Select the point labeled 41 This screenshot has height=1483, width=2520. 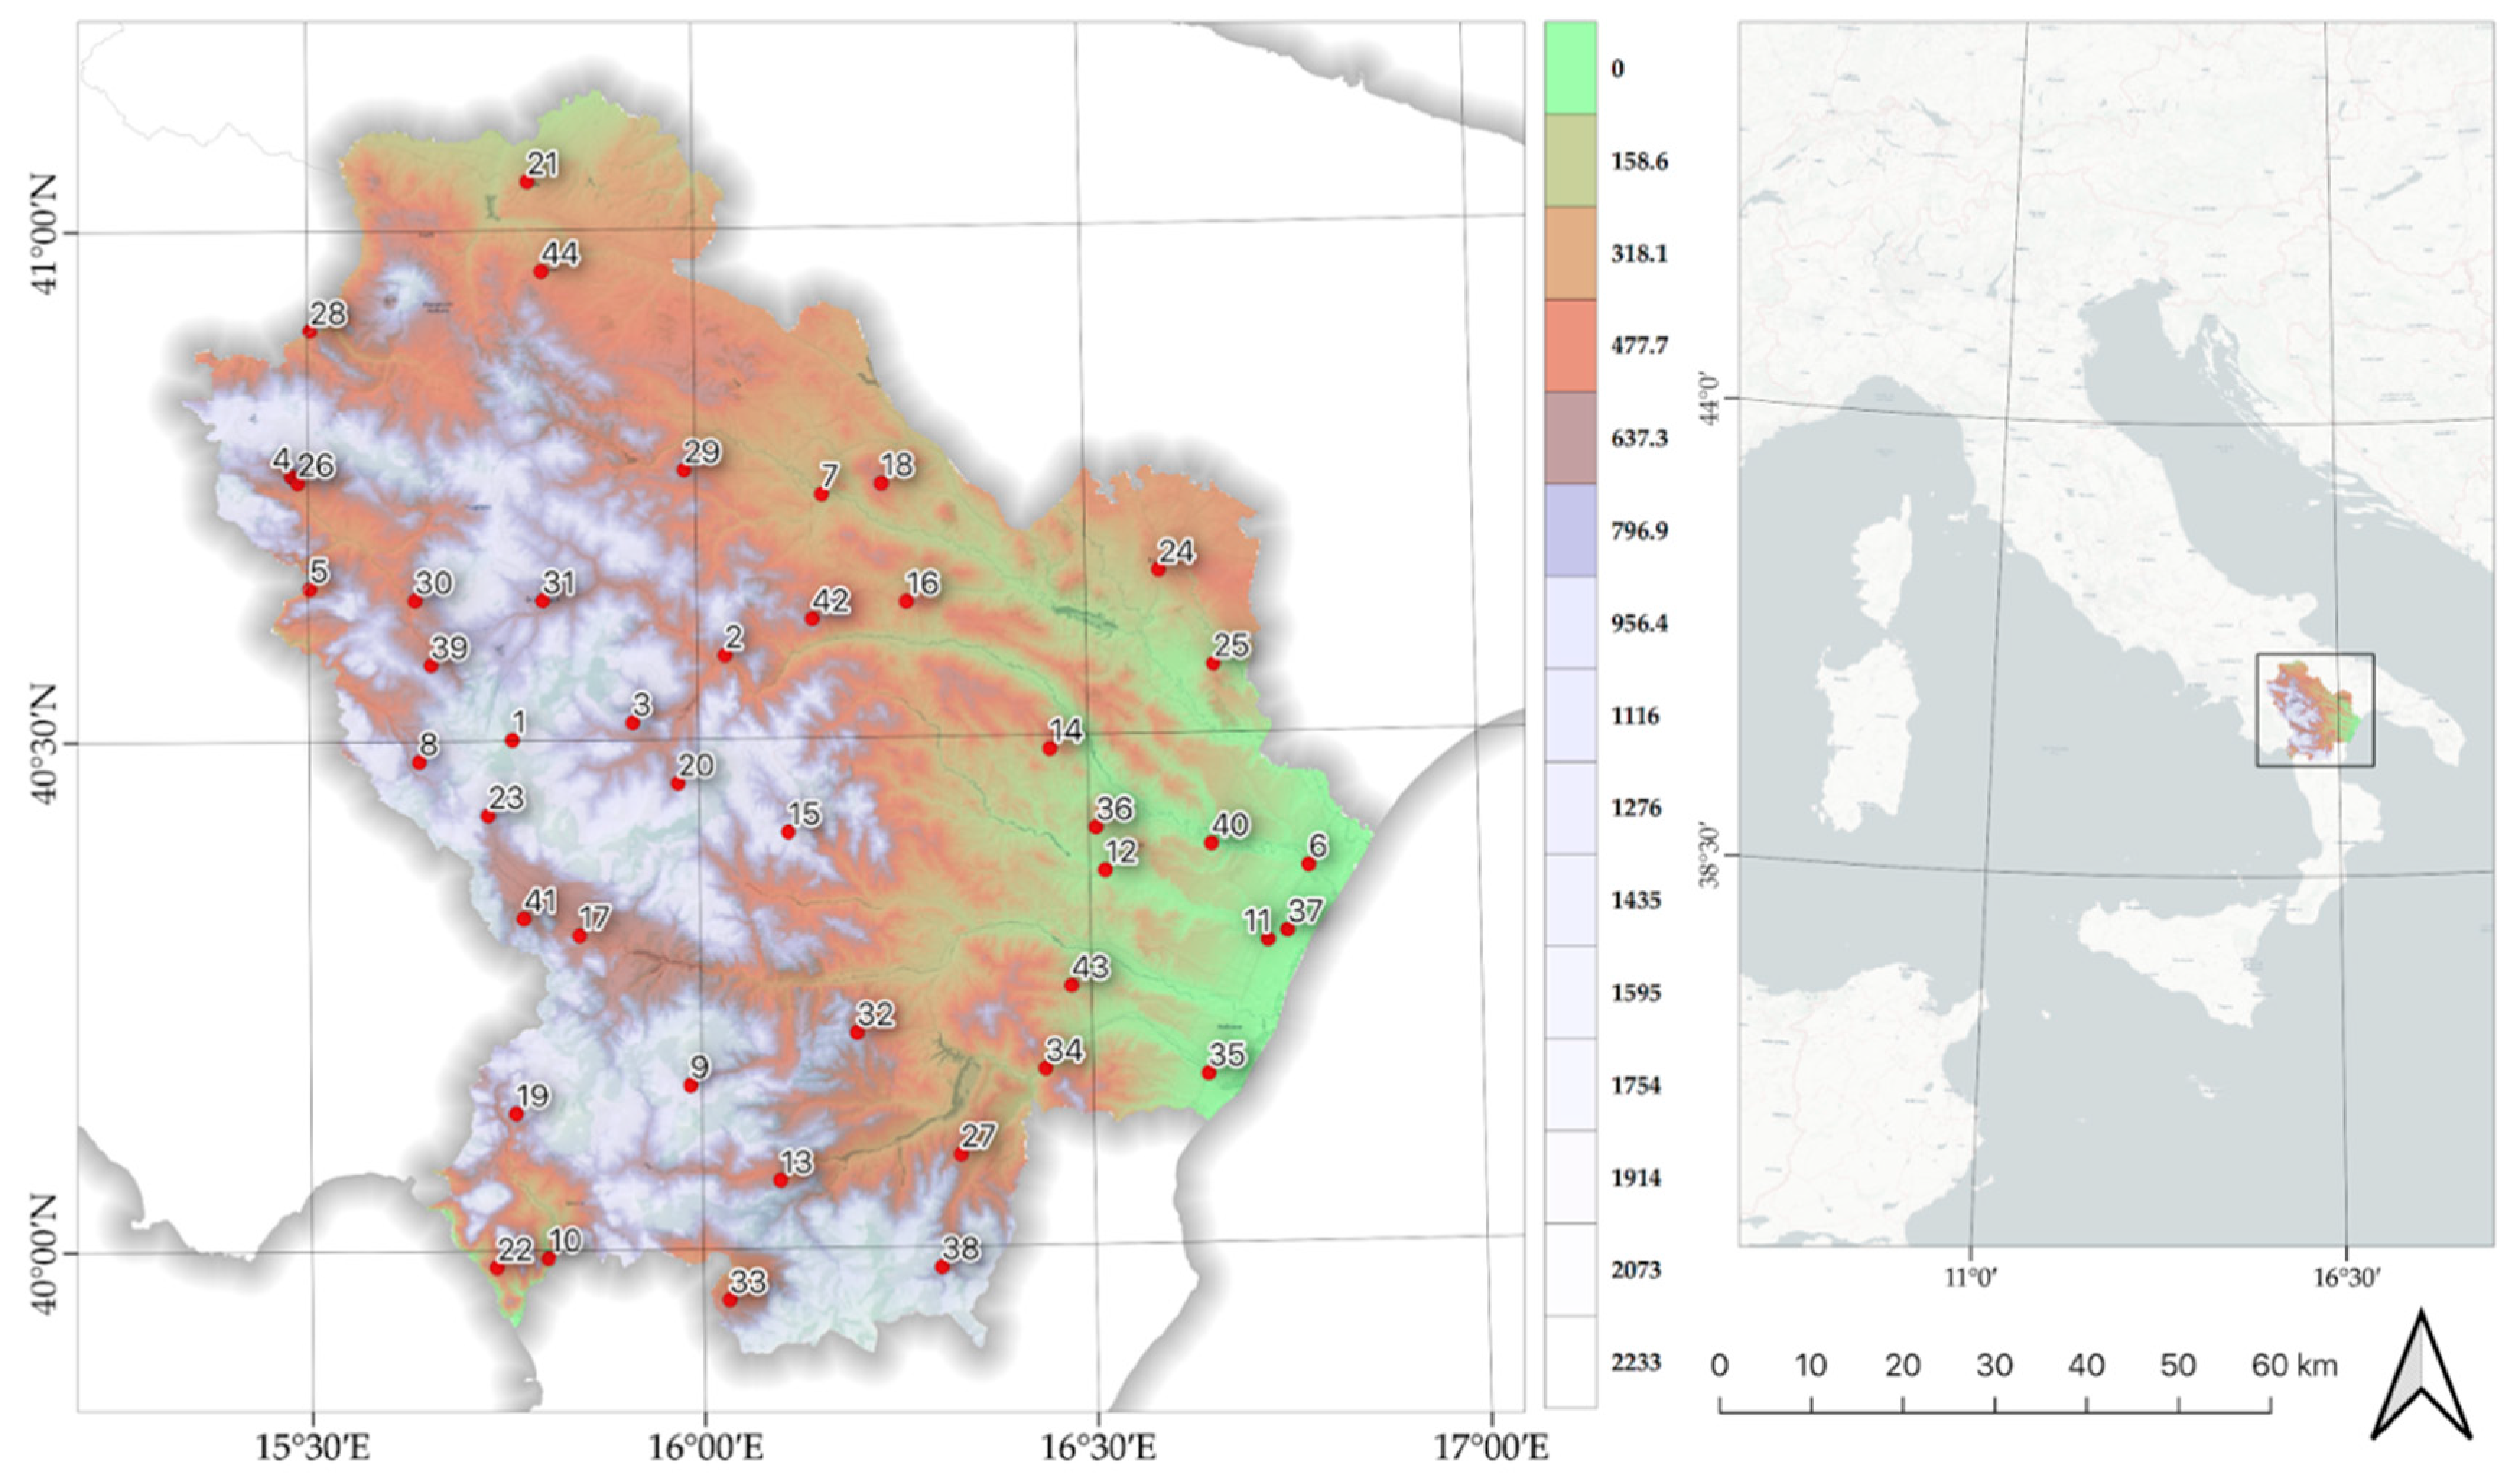point(524,919)
